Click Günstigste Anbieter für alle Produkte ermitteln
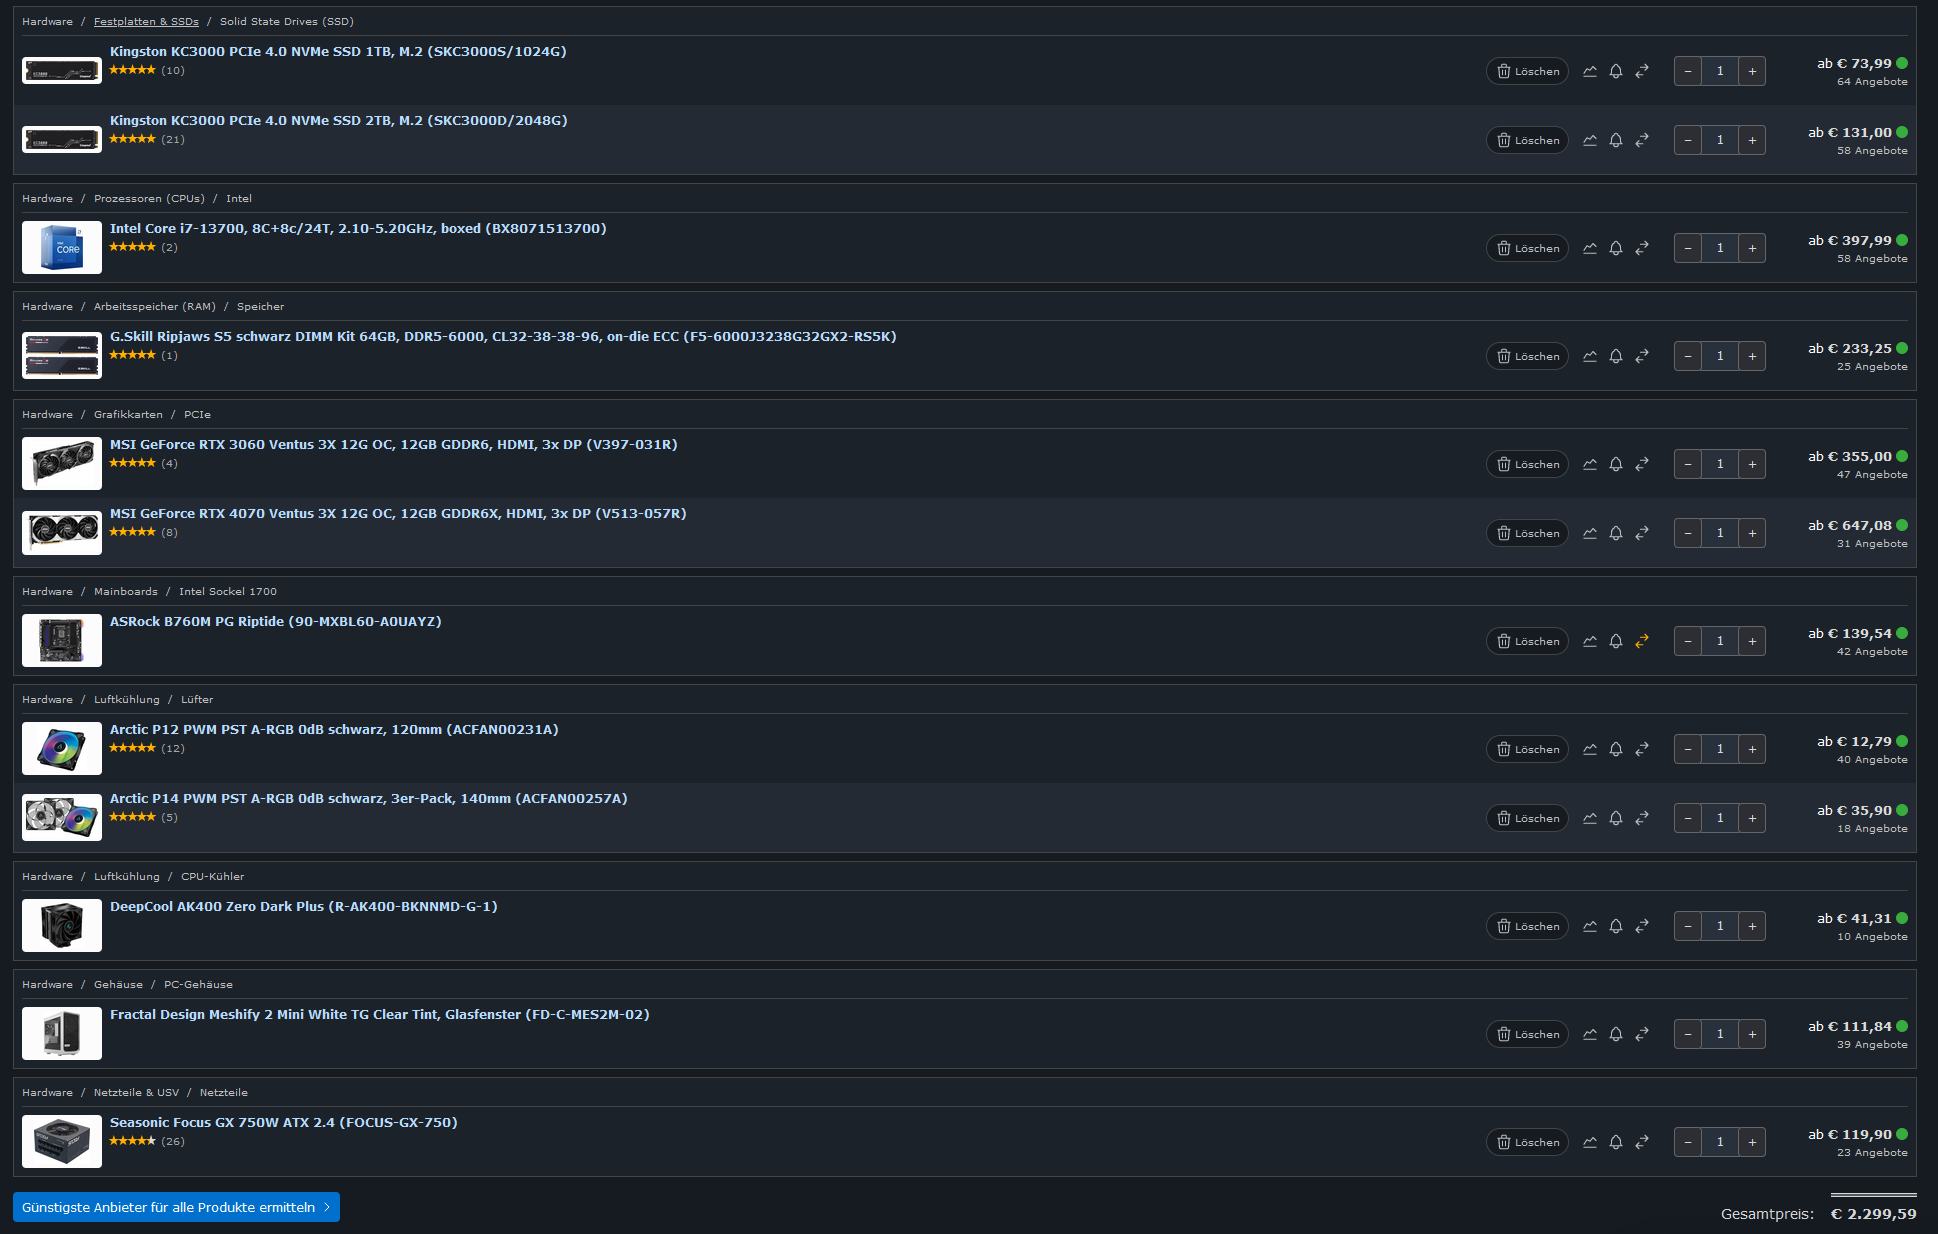 [x=176, y=1207]
